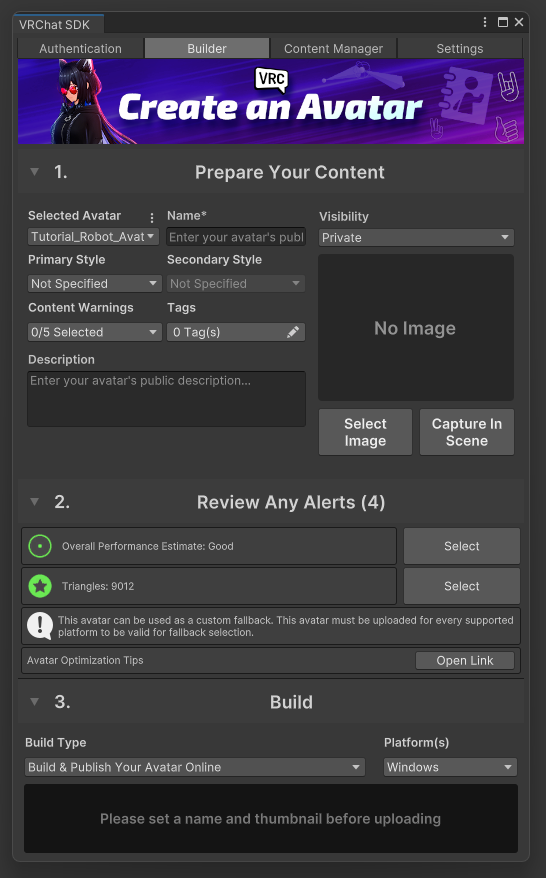Click the Overall Performance Estimate good icon
Screen dimensions: 546x878
pyautogui.click(x=40, y=546)
